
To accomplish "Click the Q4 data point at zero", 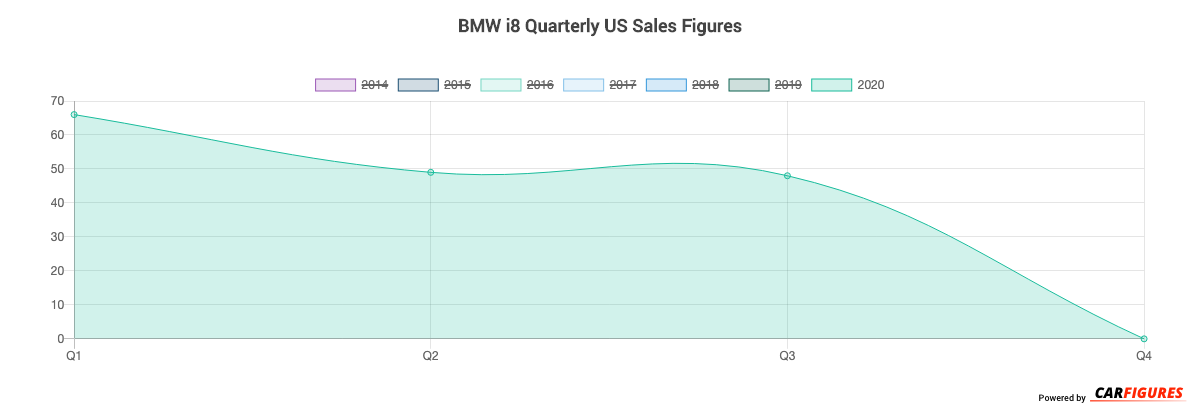I will (1144, 339).
